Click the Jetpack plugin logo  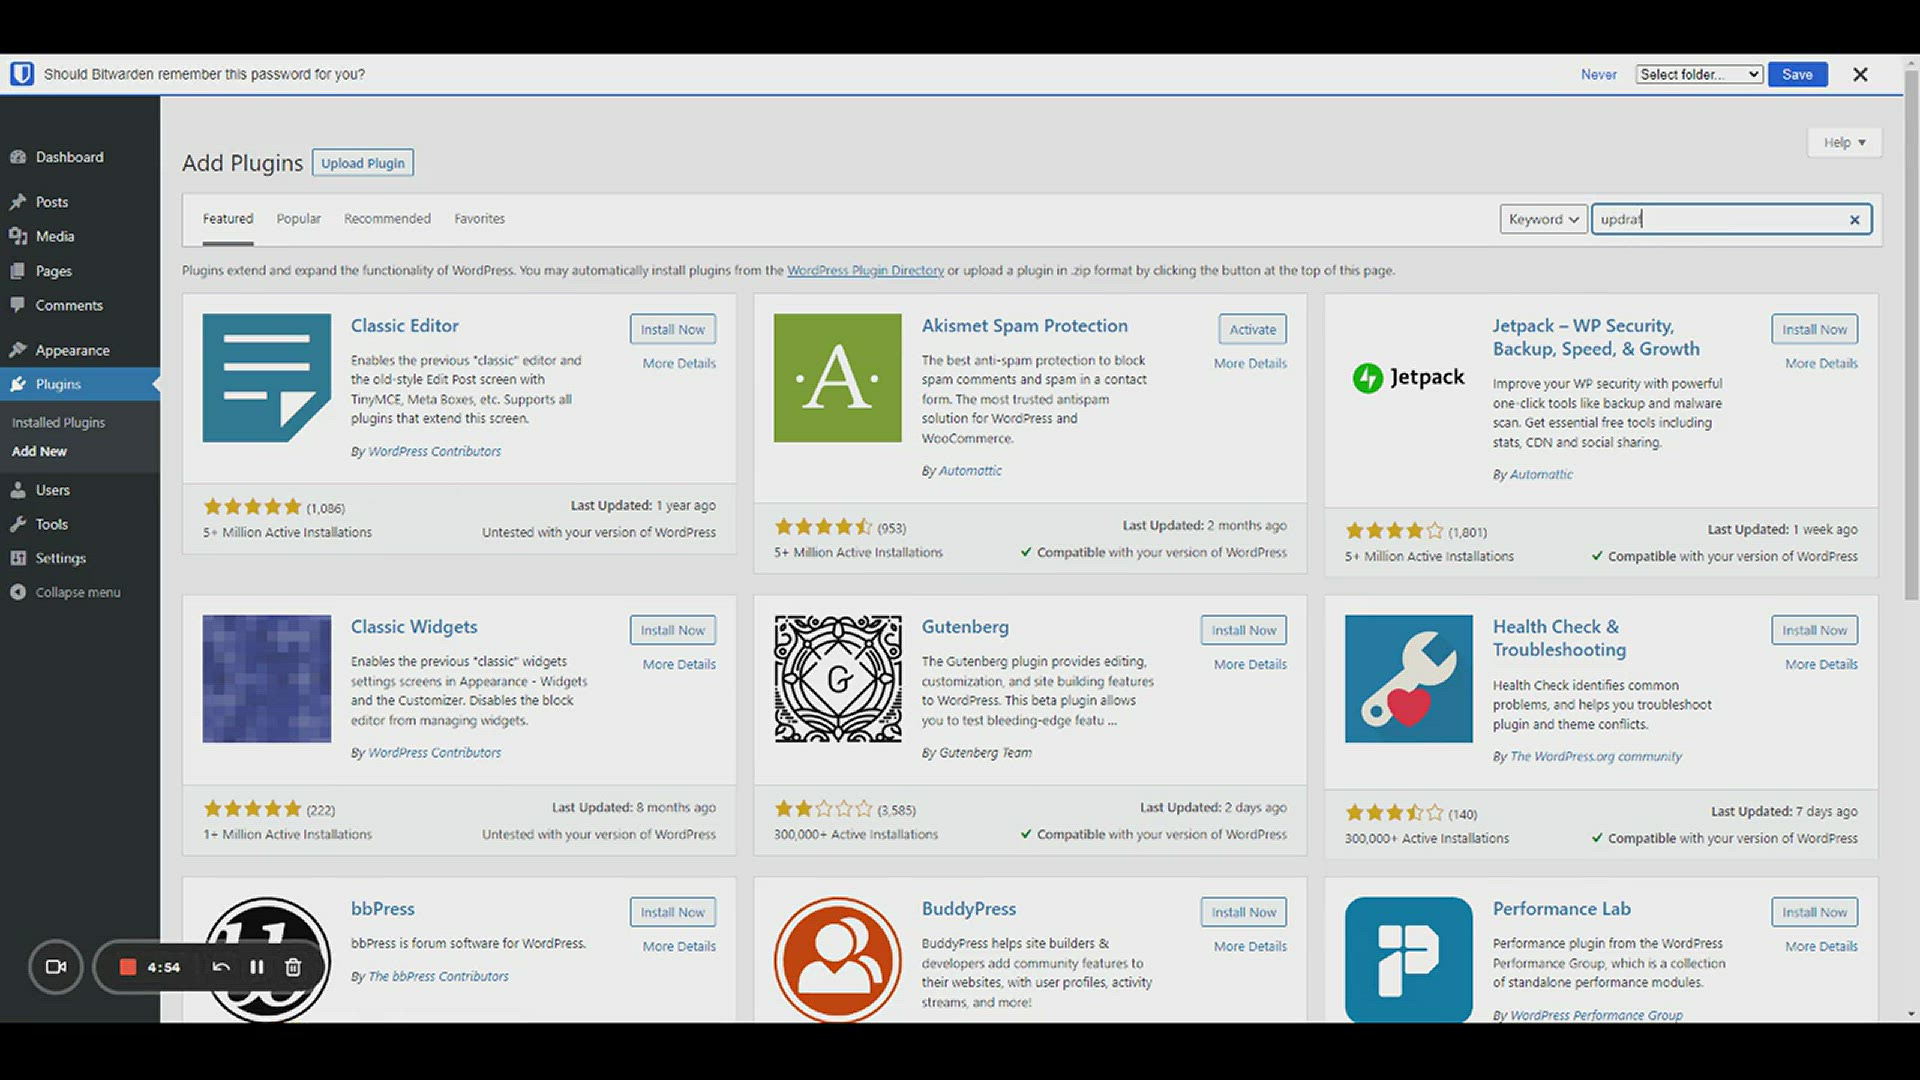point(1408,378)
